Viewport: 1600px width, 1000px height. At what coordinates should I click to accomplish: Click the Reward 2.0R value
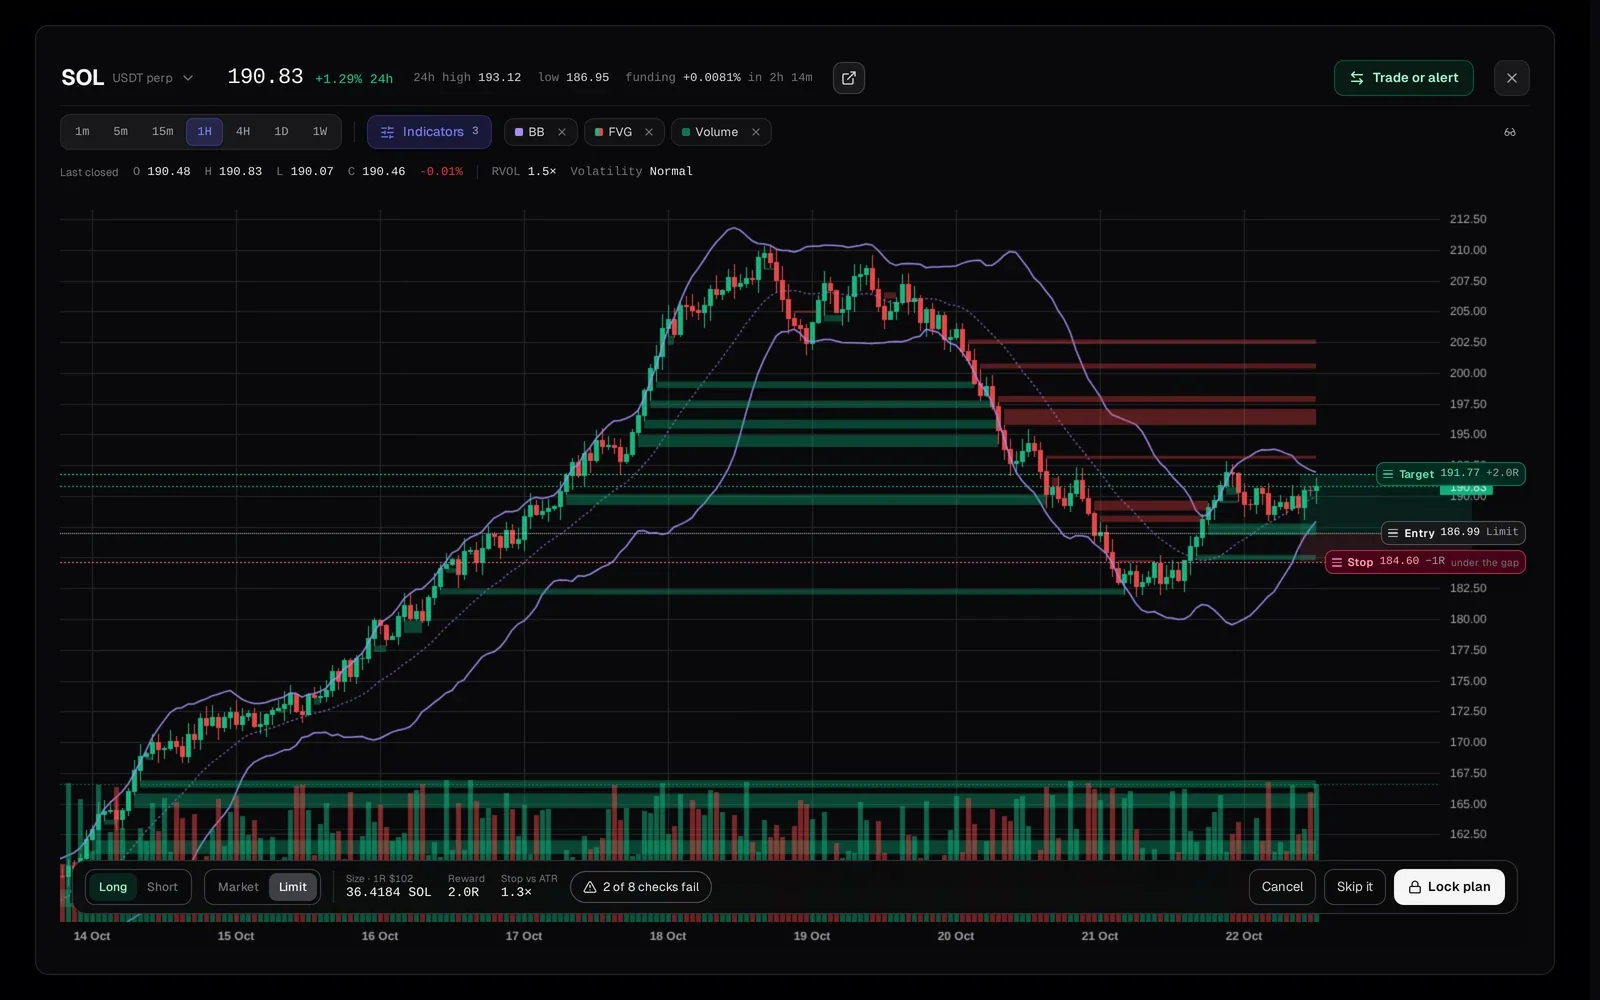click(x=463, y=892)
